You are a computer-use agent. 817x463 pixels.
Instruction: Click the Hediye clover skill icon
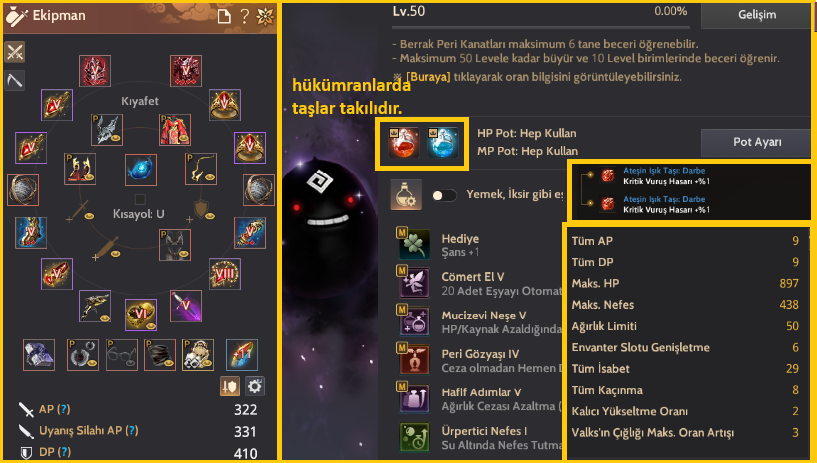414,244
